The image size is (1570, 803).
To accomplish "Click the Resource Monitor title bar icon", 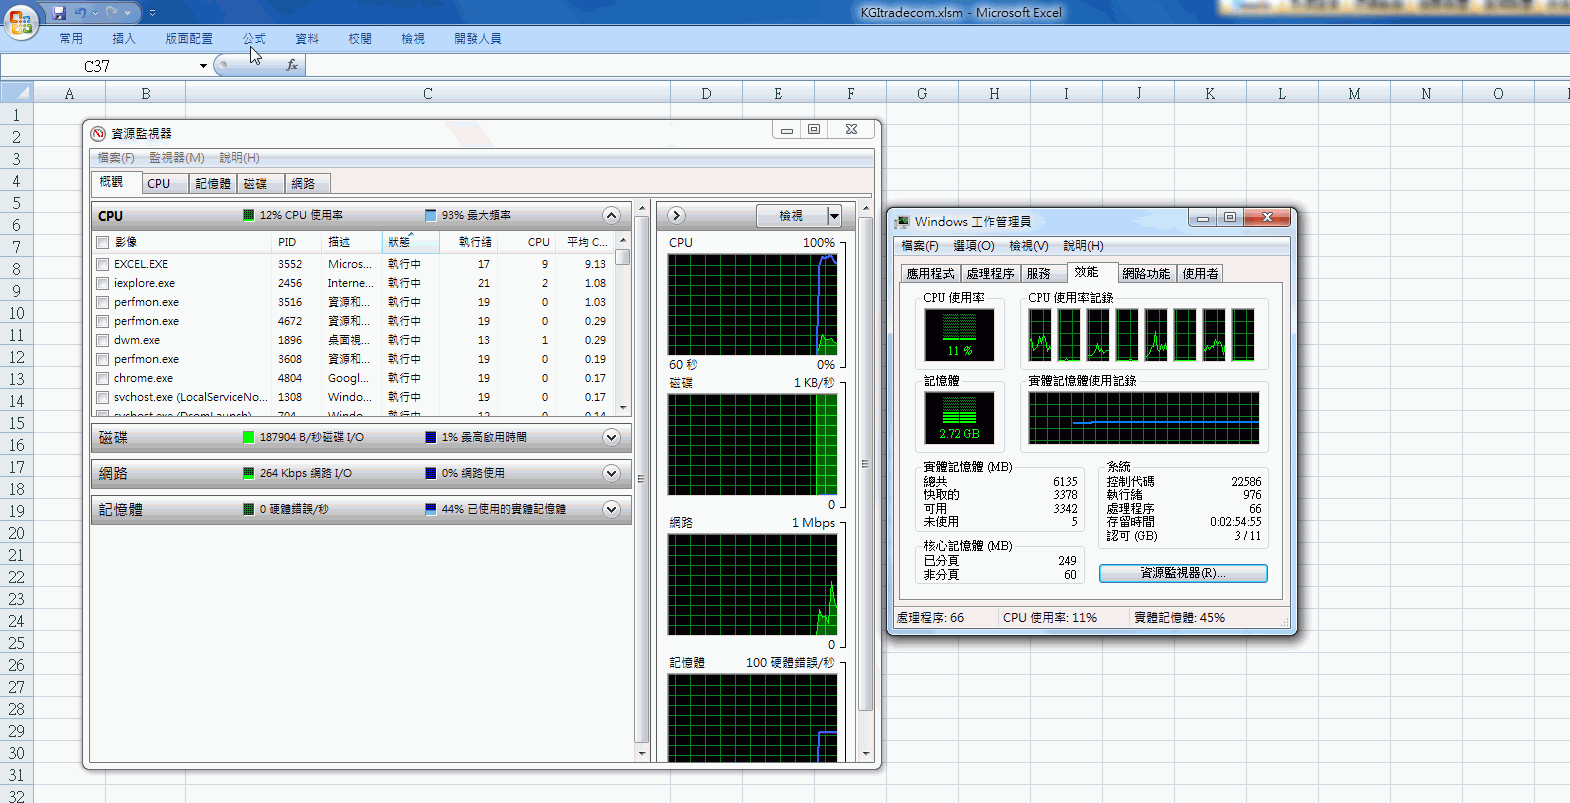I will click(x=98, y=133).
